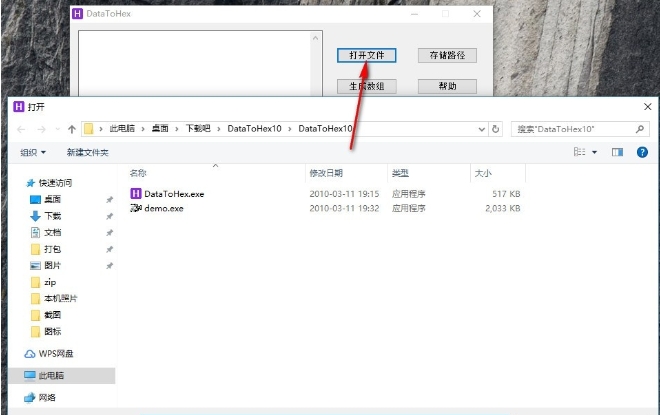Click the WPS网盘 cloud icon
Image resolution: width=660 pixels, height=415 pixels.
point(29,354)
